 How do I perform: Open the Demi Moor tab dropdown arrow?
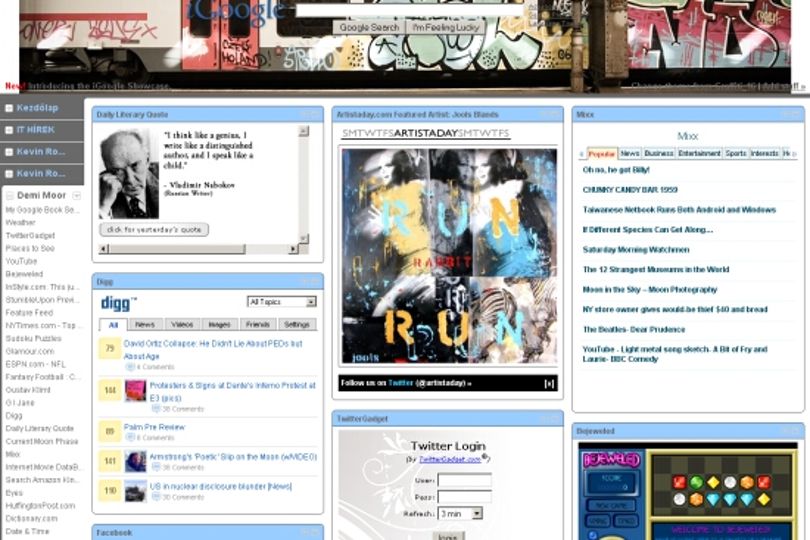[76, 195]
